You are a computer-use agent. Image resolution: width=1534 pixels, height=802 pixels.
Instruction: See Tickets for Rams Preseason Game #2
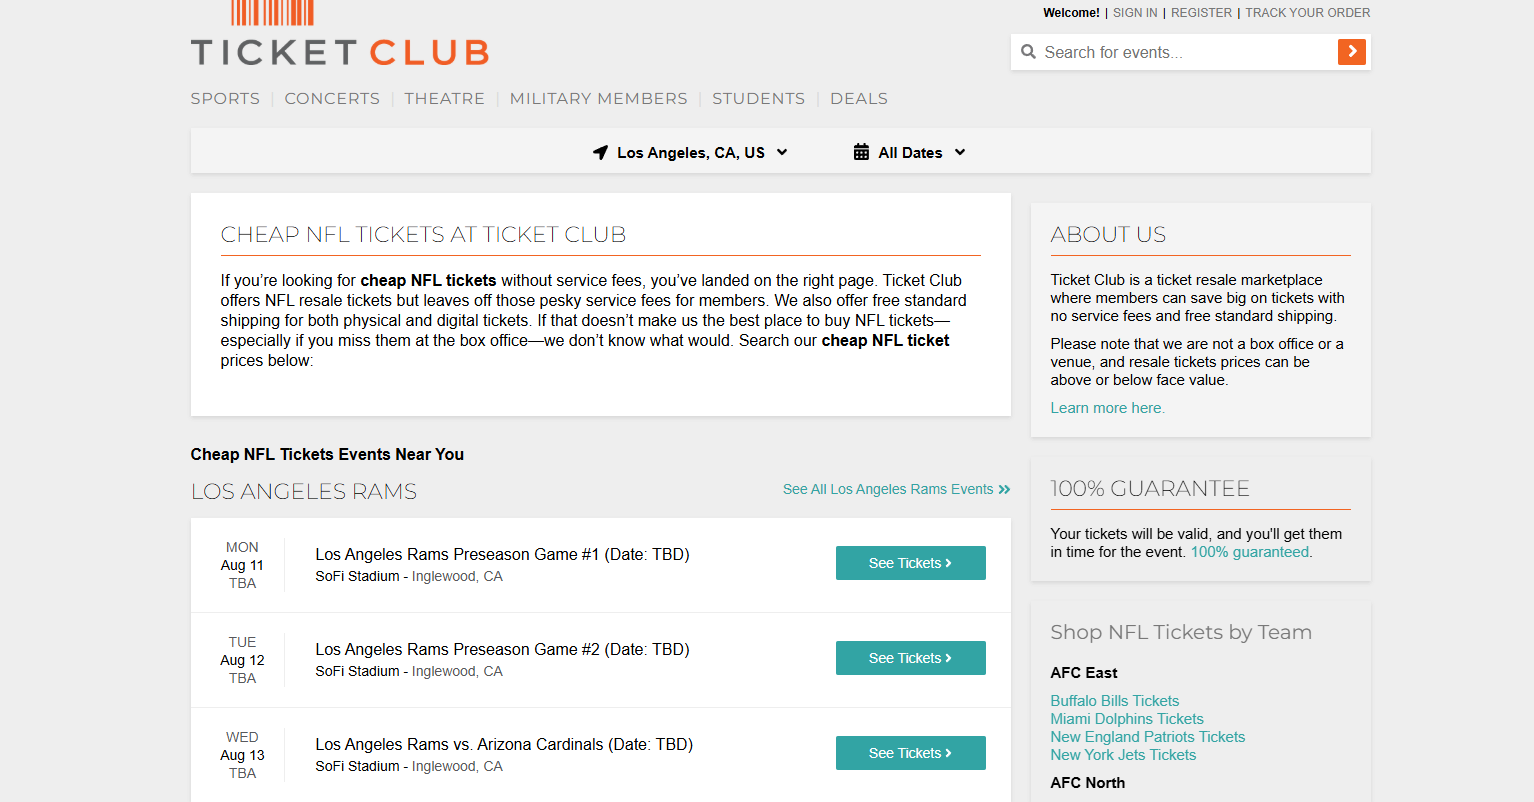coord(910,658)
